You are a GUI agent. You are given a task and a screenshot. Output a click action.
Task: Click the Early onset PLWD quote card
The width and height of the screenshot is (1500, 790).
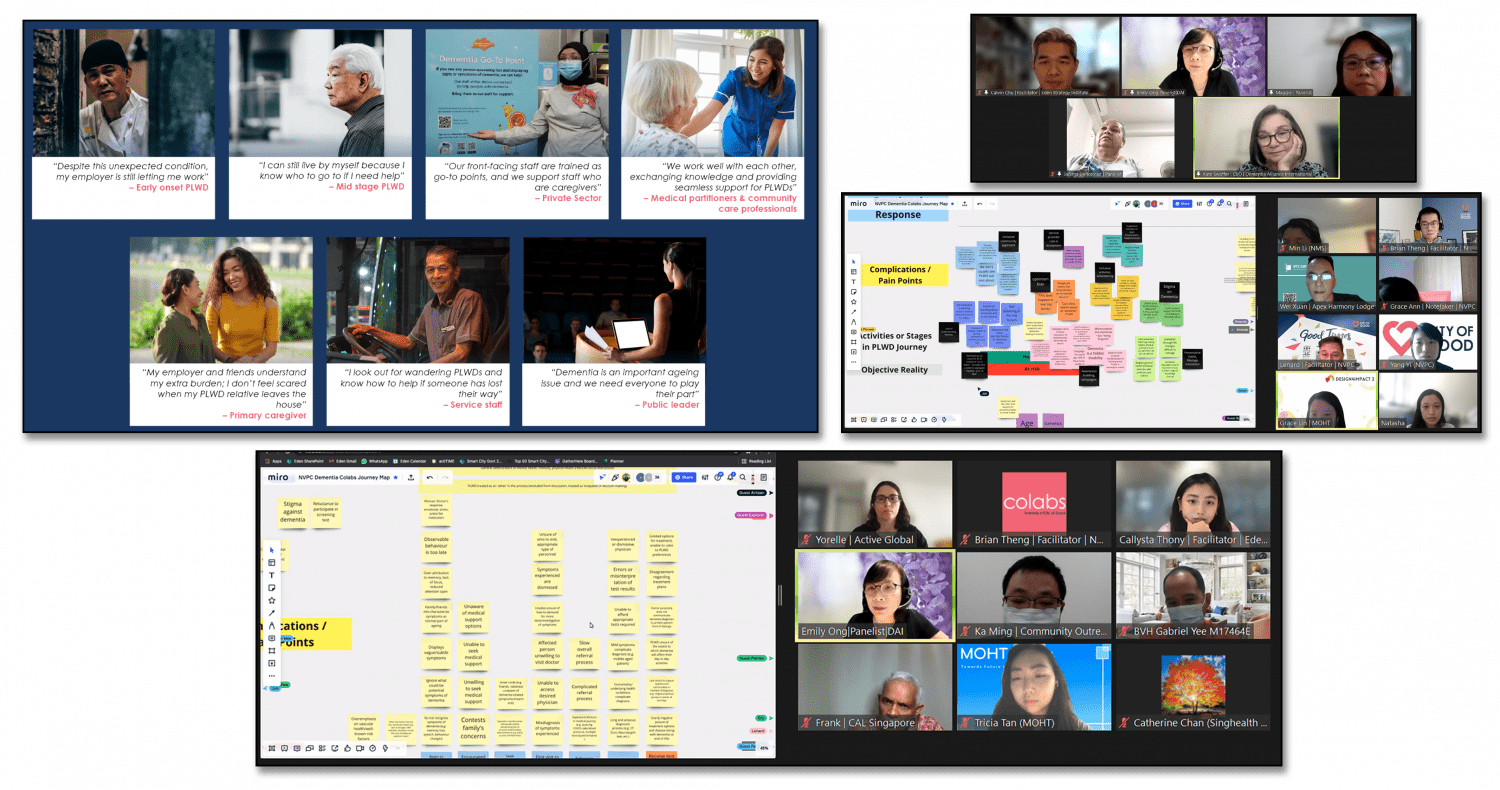point(124,124)
